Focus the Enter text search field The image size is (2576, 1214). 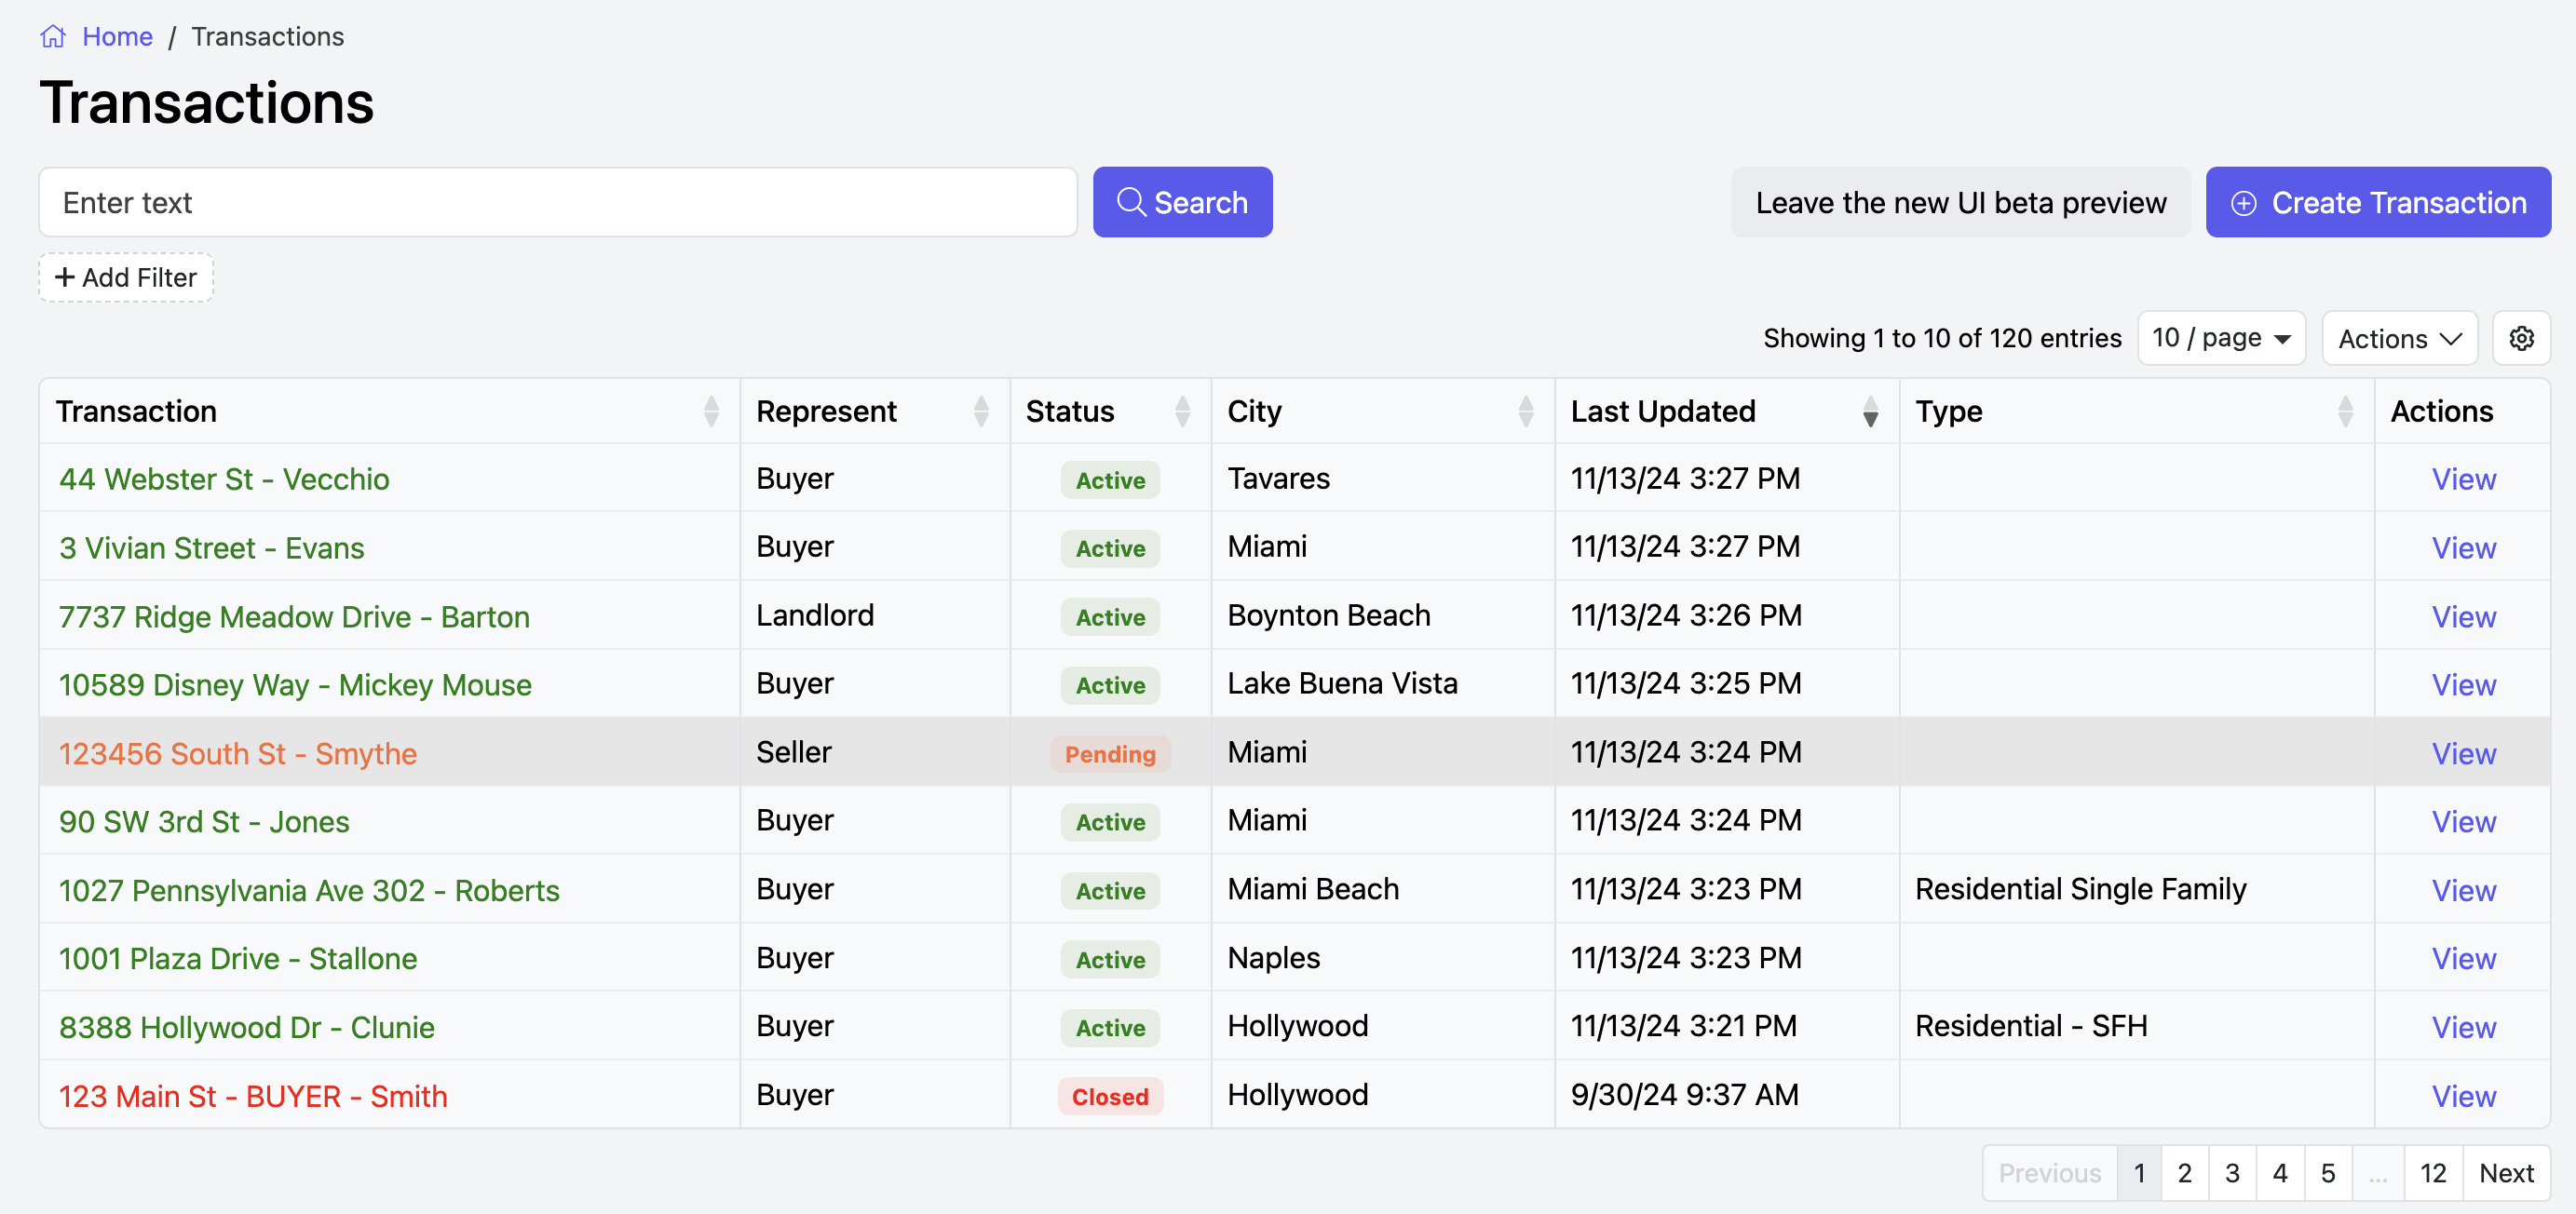point(557,203)
